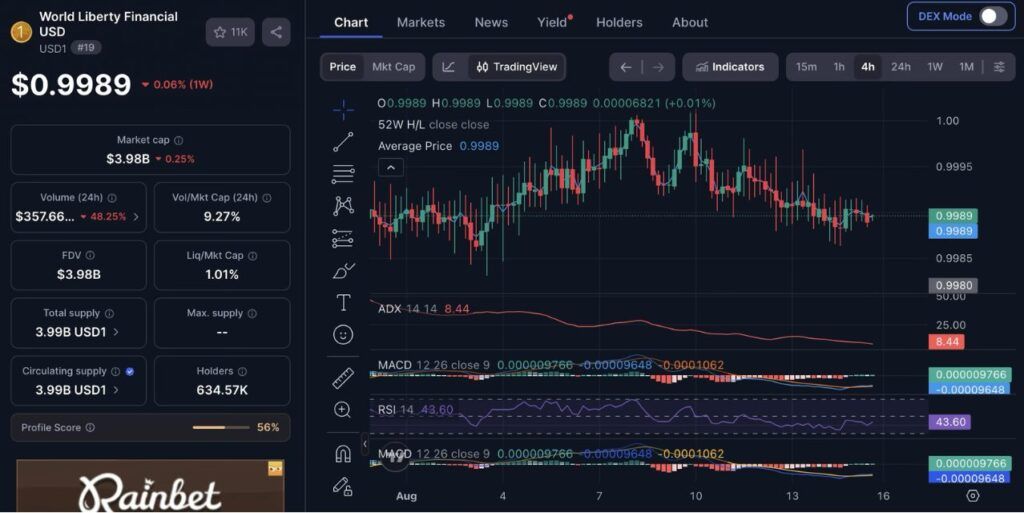The height and width of the screenshot is (513, 1024).
Task: Share the USD1 page
Action: (276, 32)
